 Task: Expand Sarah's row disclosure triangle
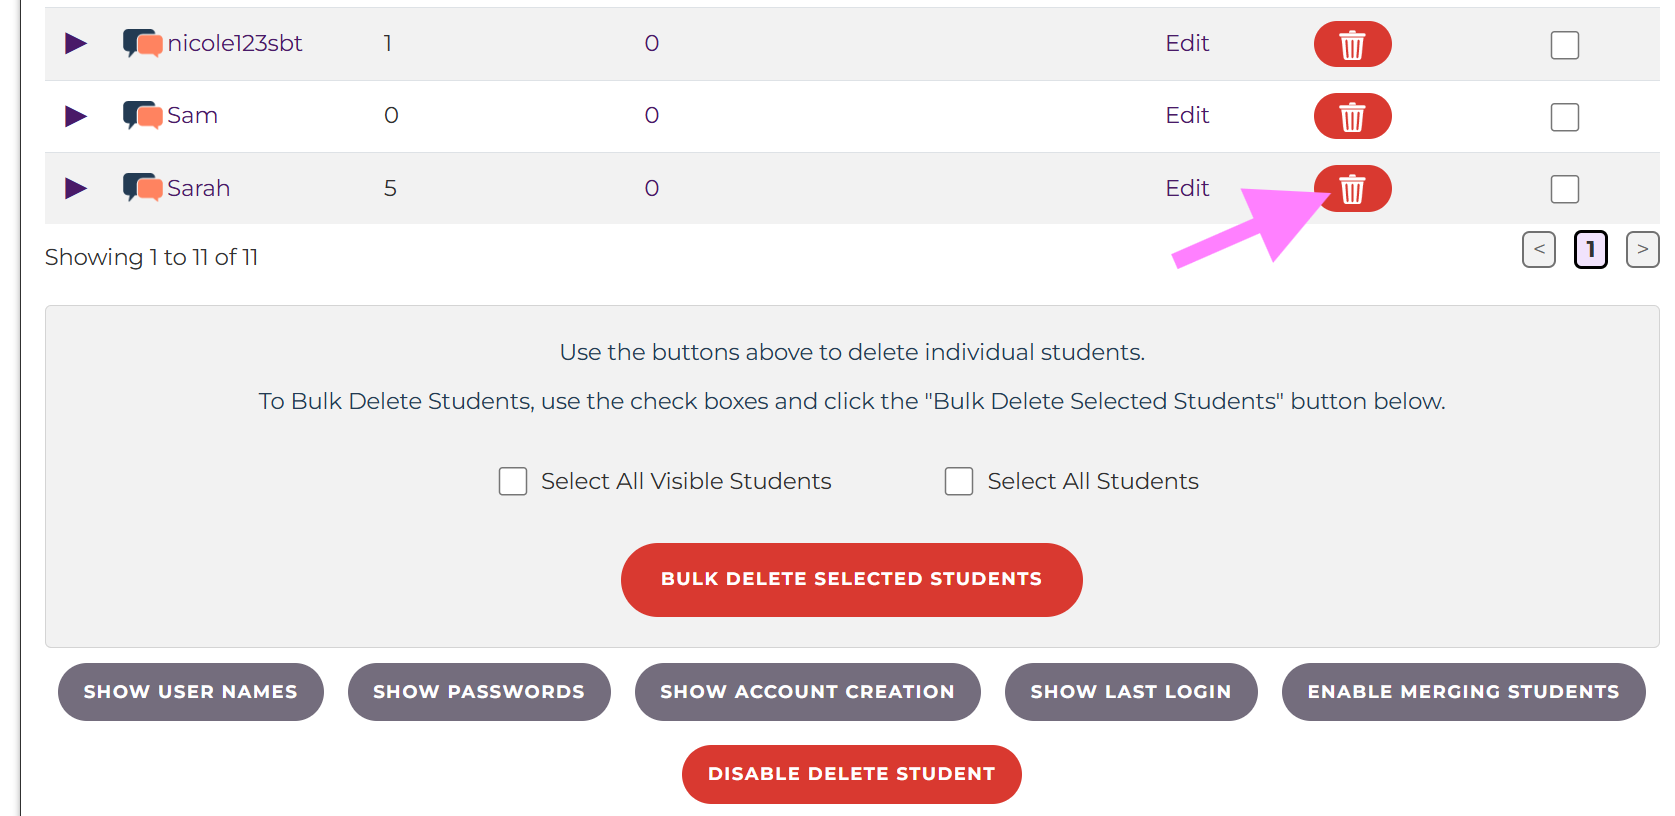(x=76, y=188)
